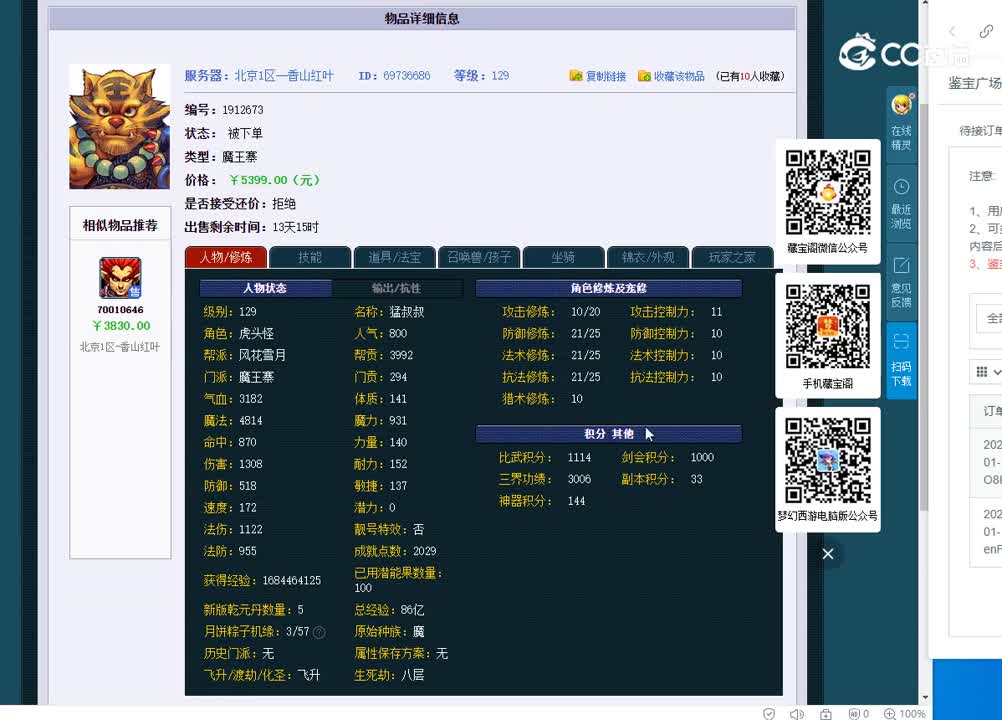Select the 人物/修炼 tab
Viewport: 1002px width, 720px height.
click(x=226, y=257)
